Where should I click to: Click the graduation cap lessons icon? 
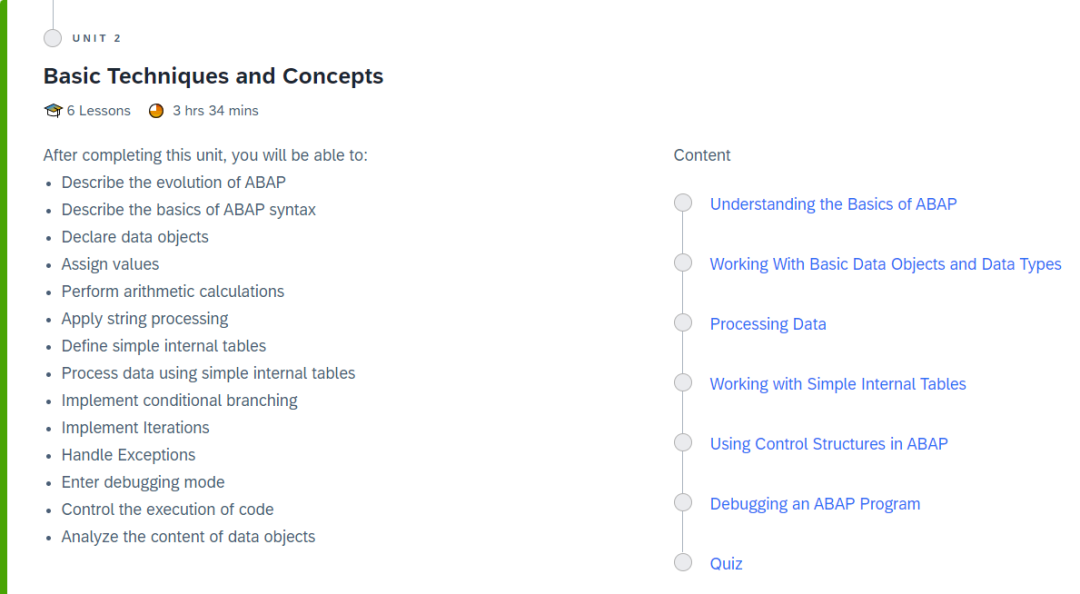pyautogui.click(x=53, y=110)
